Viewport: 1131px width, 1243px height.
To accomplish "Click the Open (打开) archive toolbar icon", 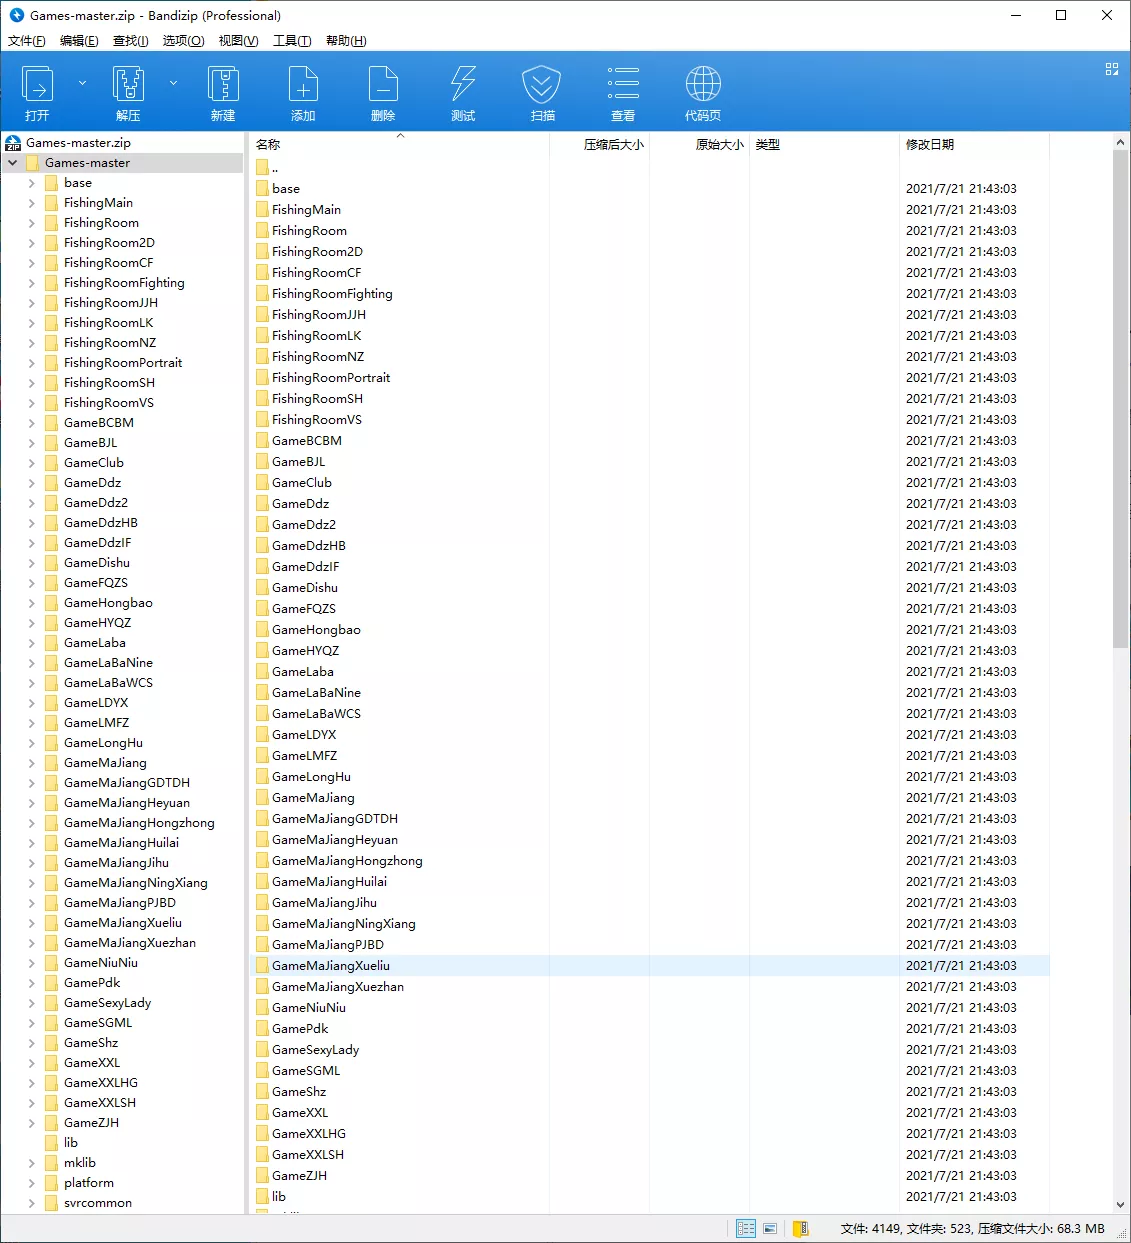I will 38,92.
